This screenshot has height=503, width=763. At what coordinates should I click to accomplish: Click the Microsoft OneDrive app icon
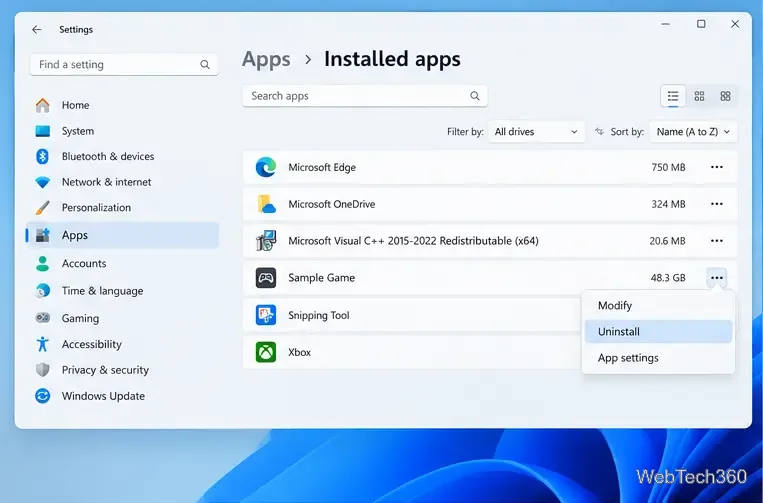pos(266,204)
